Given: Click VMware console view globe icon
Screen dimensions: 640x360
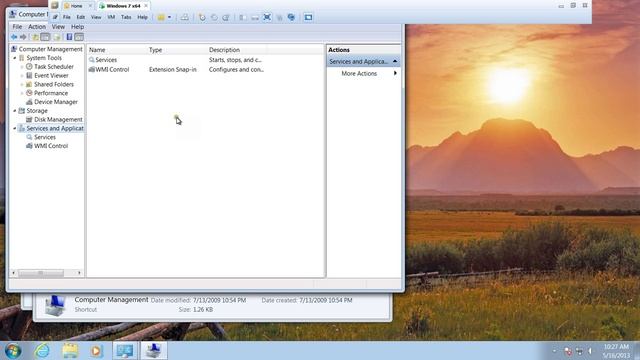Looking at the screenshot, I should tap(291, 17).
